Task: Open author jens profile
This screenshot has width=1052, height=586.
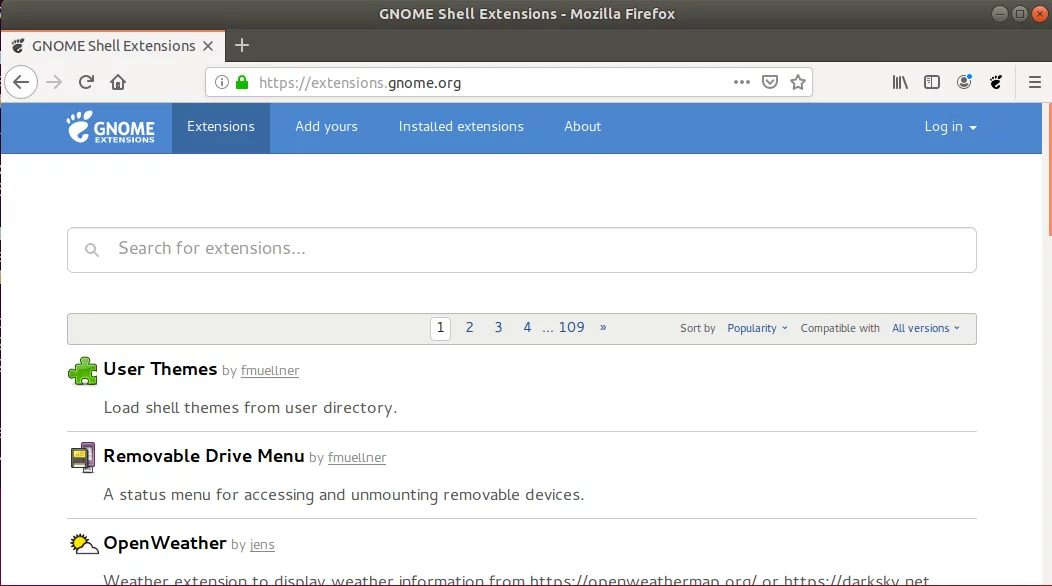Action: click(x=262, y=544)
